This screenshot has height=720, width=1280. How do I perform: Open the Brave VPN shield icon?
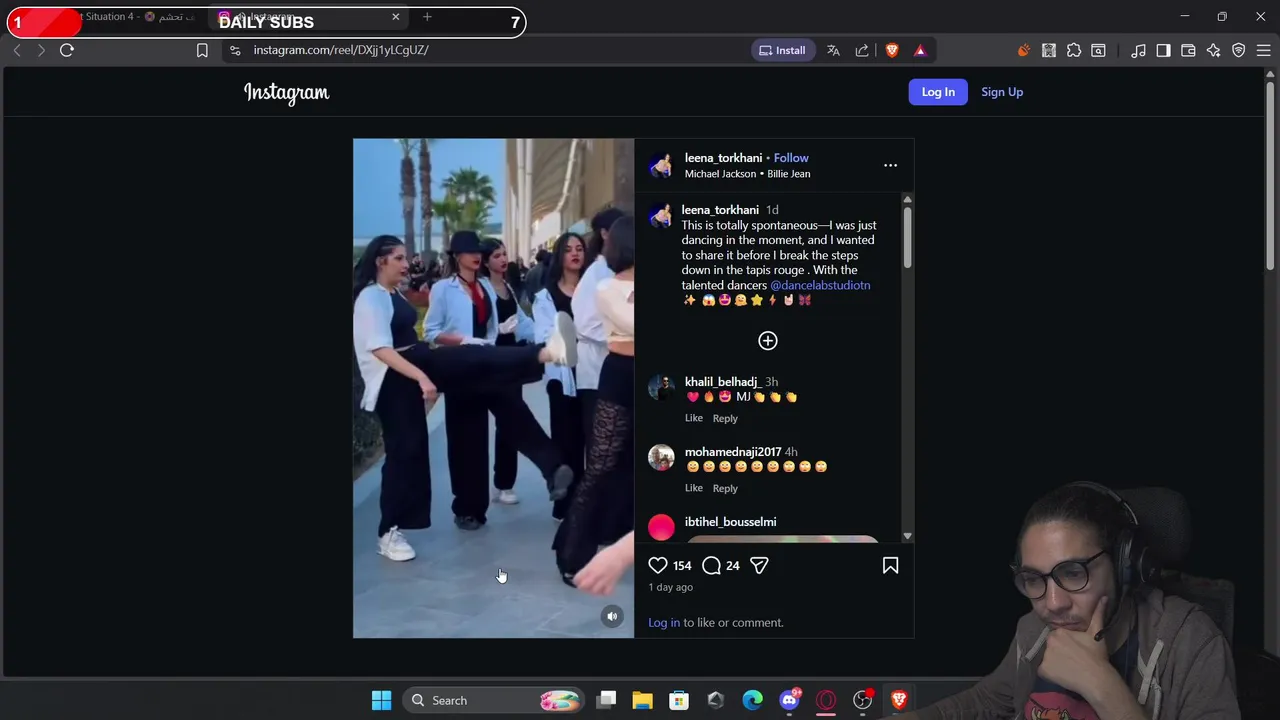coord(1238,50)
